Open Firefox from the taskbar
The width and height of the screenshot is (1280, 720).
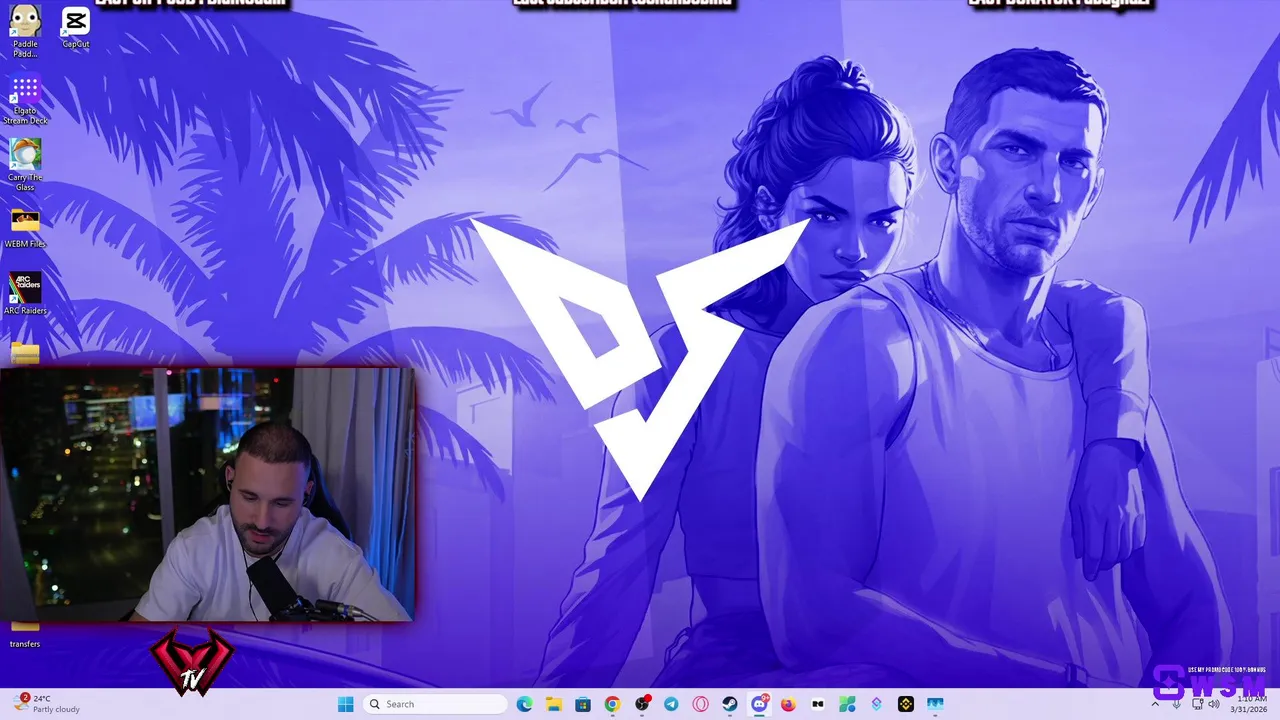point(788,704)
